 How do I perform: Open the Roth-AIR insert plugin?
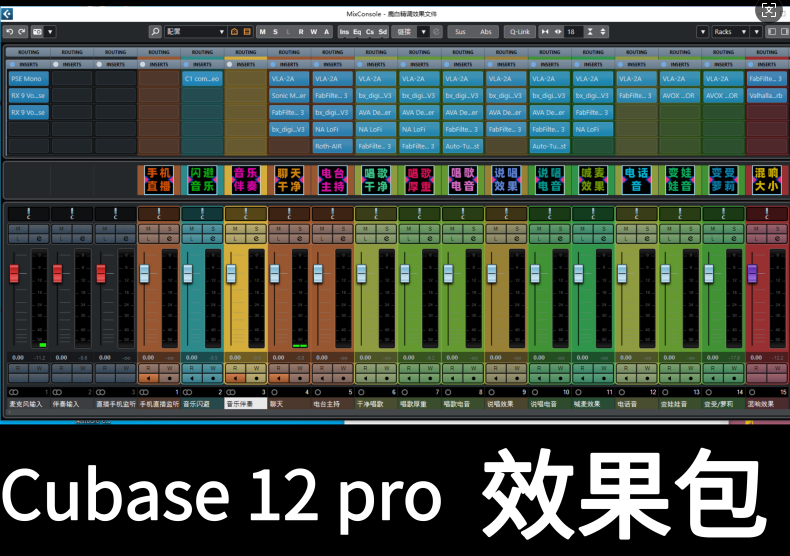[333, 146]
